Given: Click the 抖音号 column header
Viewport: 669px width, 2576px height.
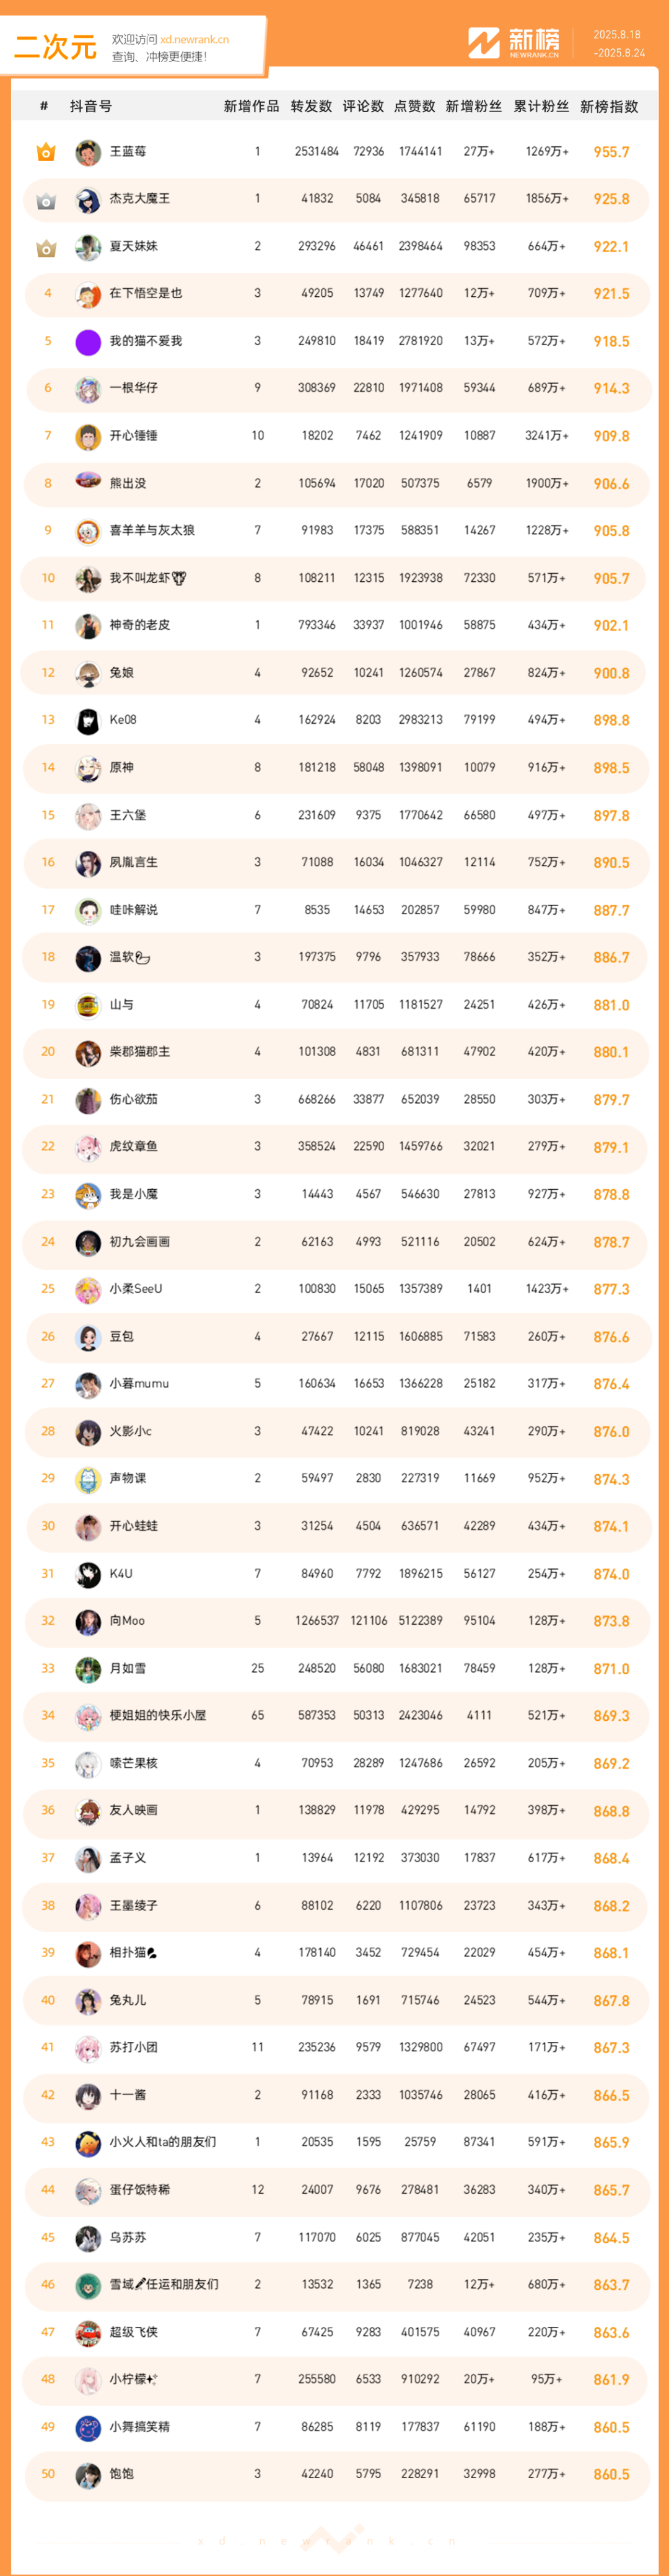Looking at the screenshot, I should pyautogui.click(x=91, y=106).
